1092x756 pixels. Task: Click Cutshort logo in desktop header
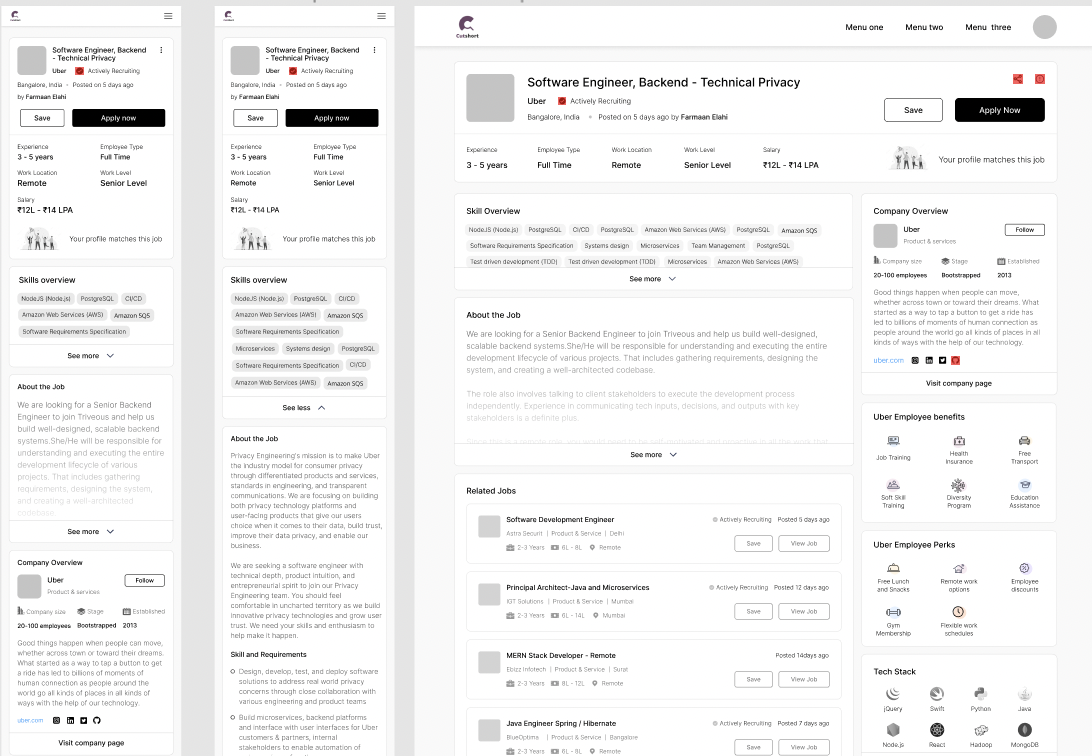(467, 27)
